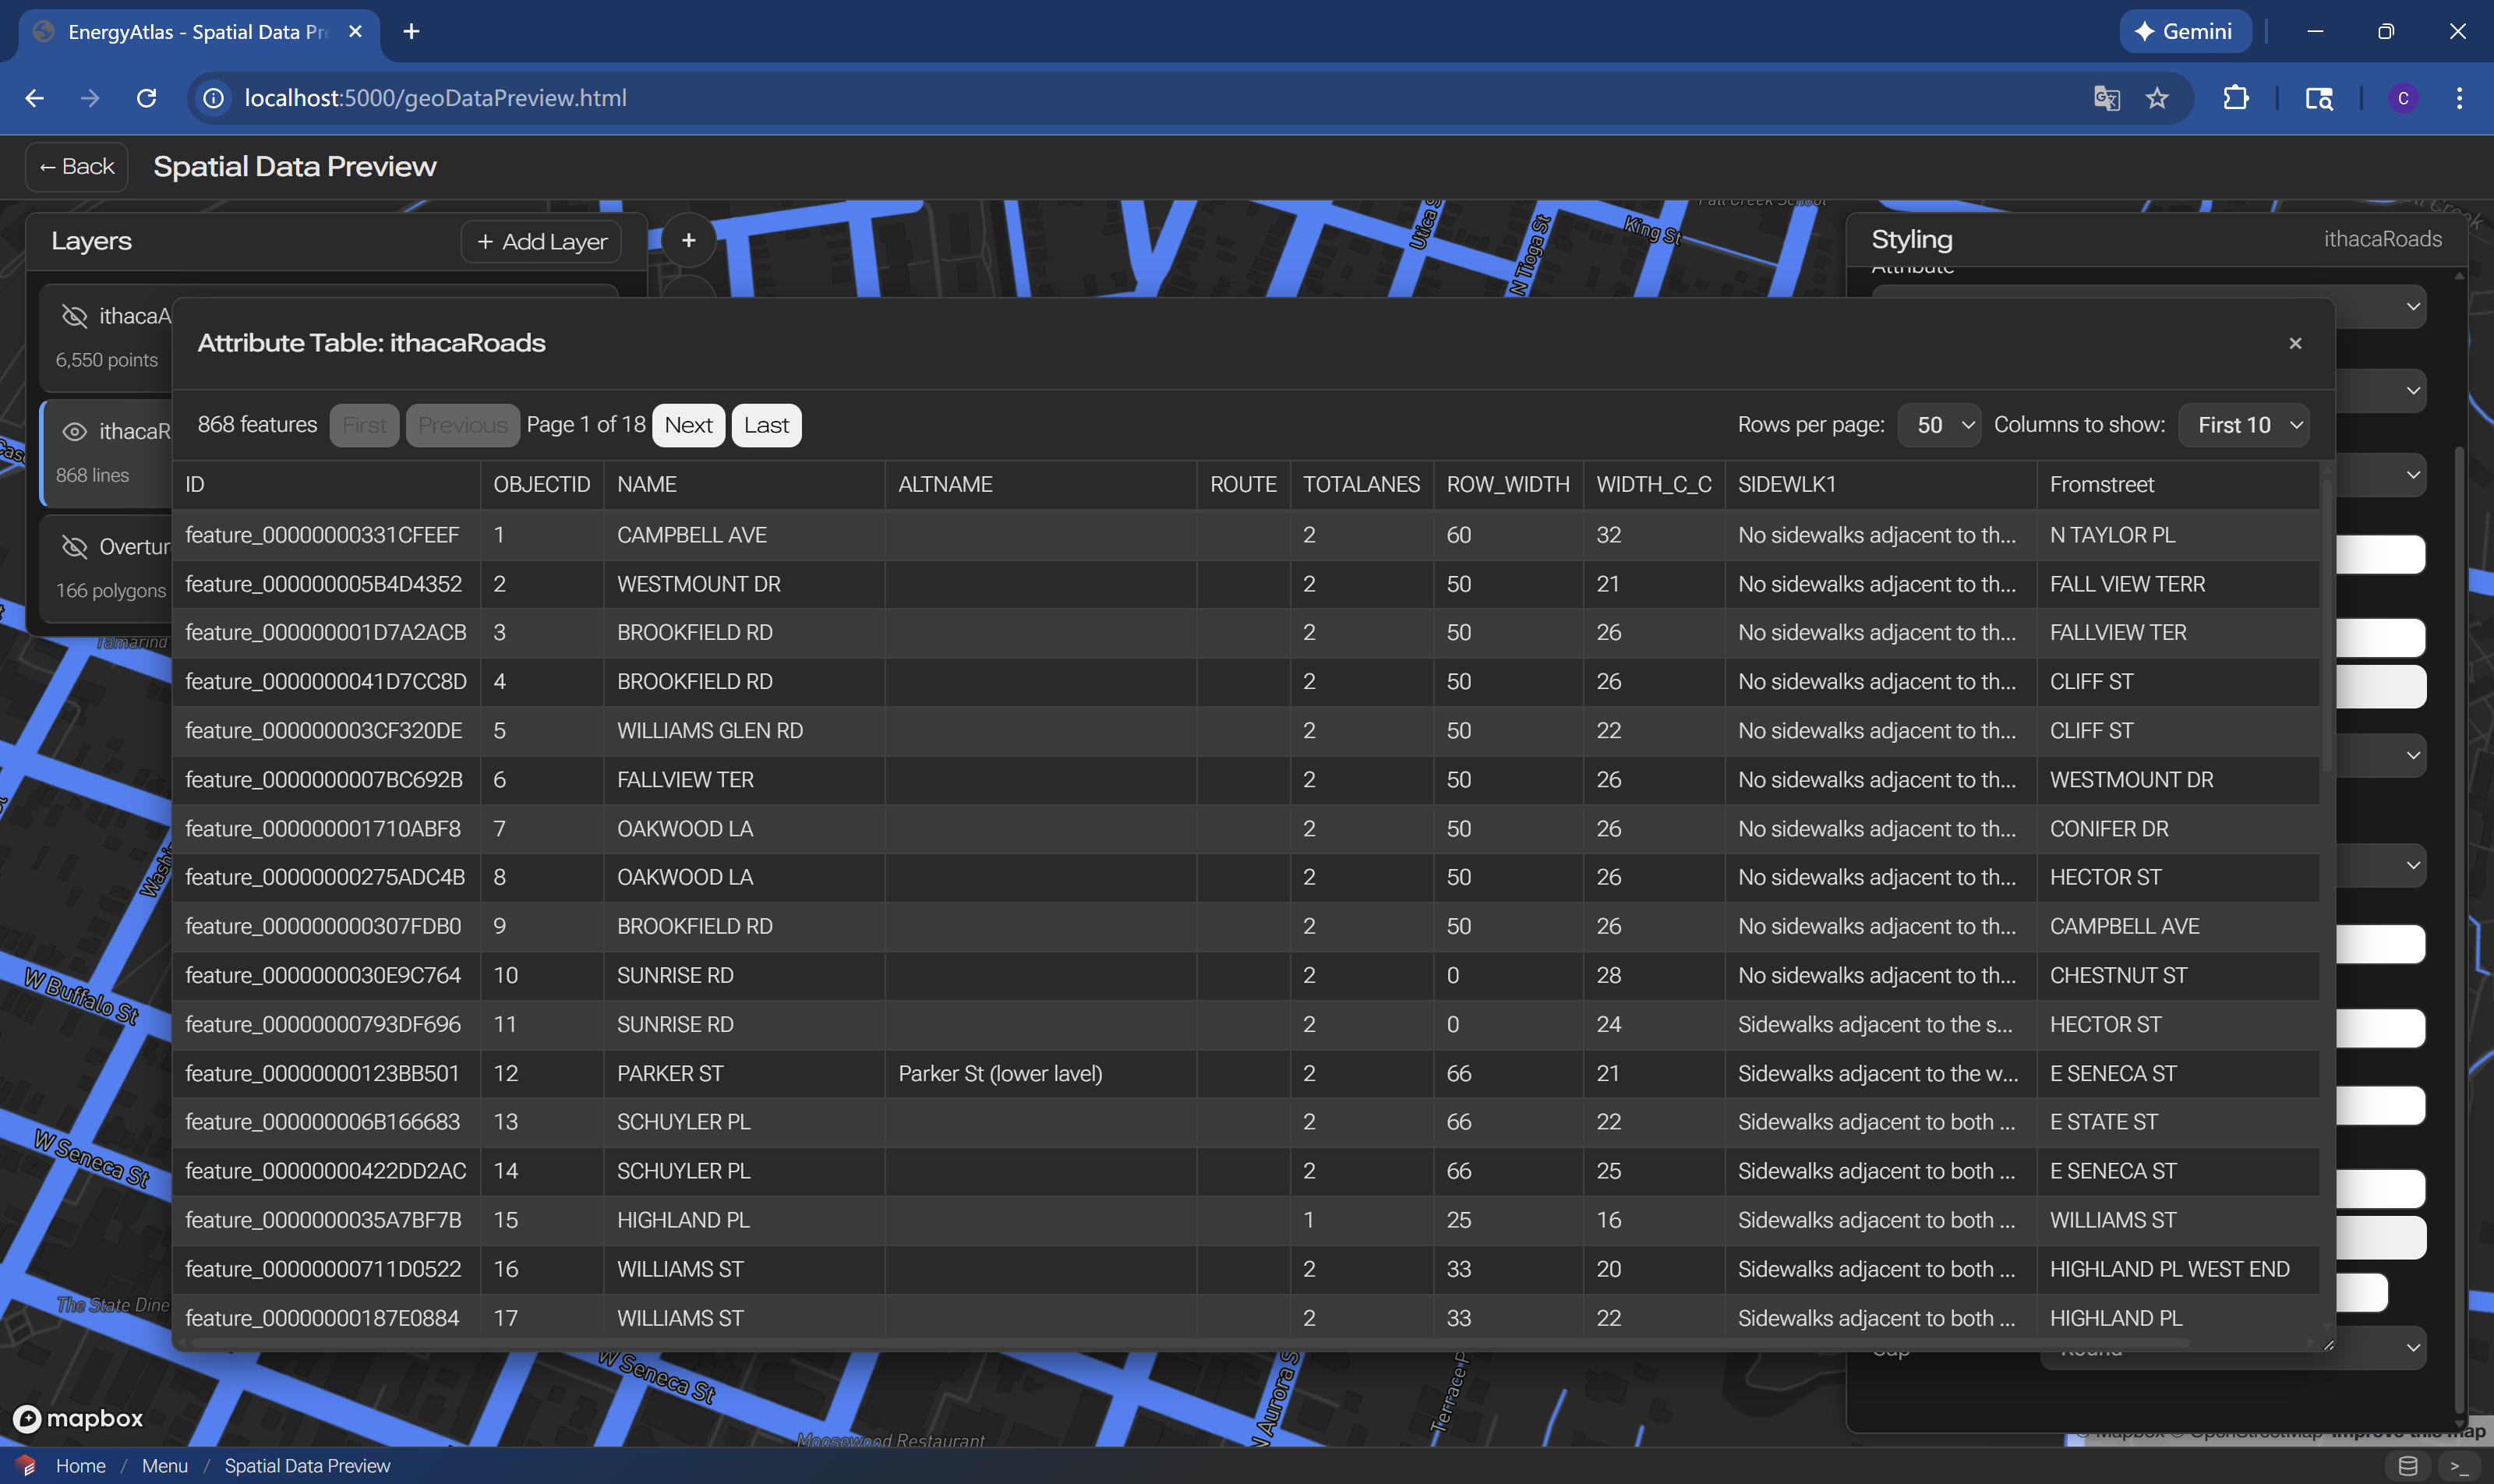Image resolution: width=2494 pixels, height=1484 pixels.
Task: Reload the page
Action: click(x=147, y=98)
